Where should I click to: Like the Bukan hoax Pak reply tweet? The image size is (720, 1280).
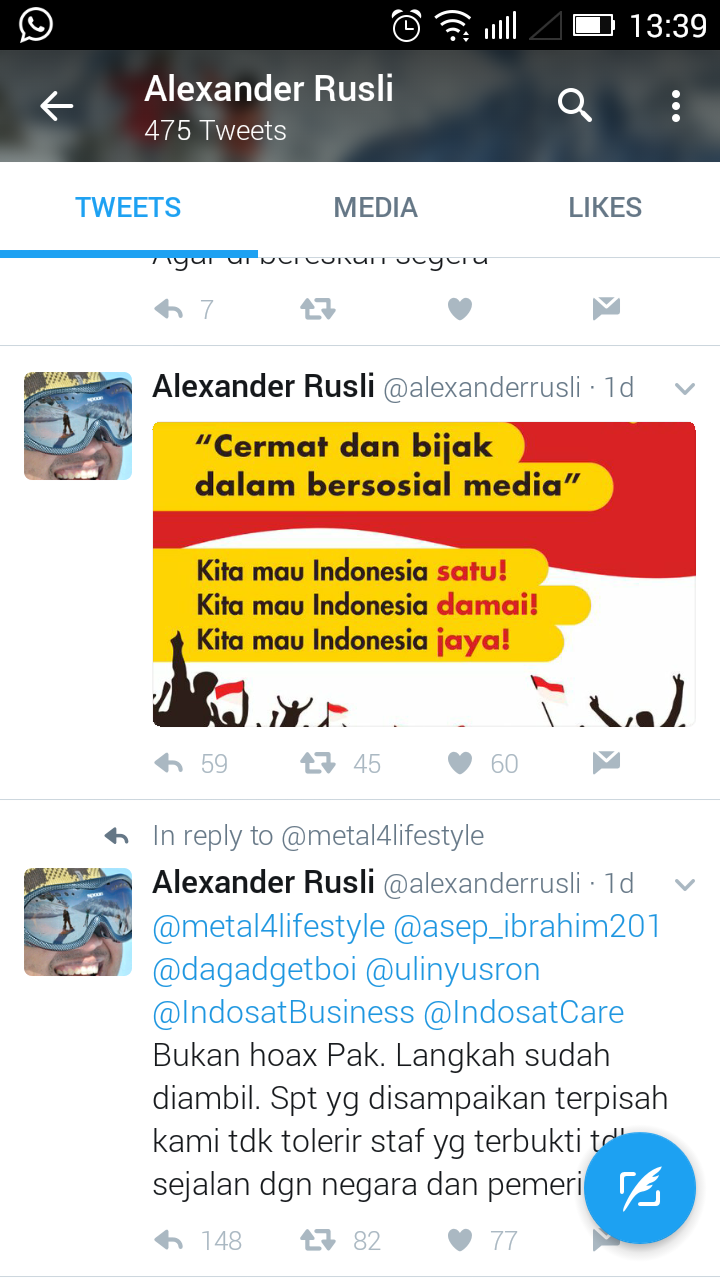click(460, 1241)
